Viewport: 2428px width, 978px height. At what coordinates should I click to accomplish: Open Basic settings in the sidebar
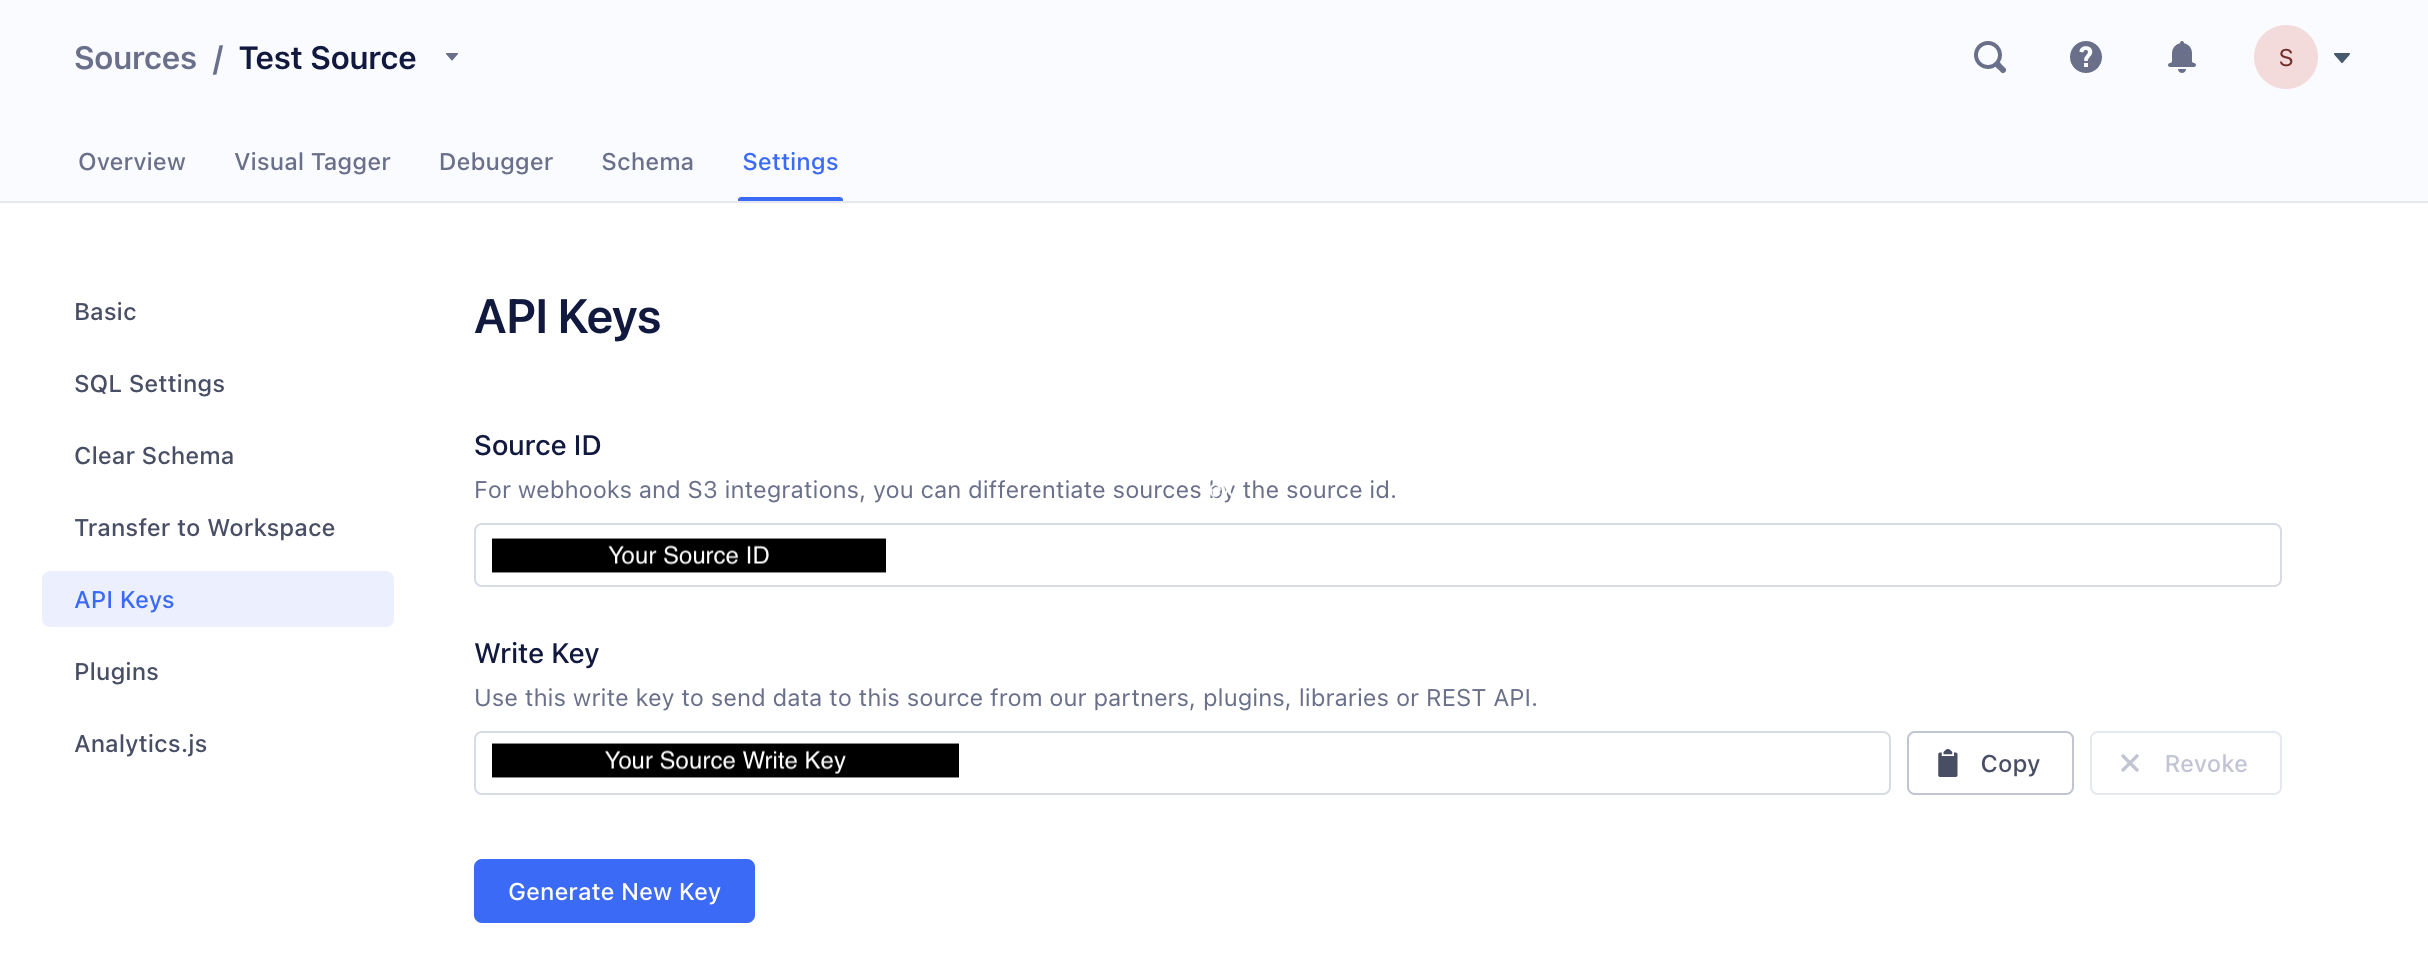[105, 312]
